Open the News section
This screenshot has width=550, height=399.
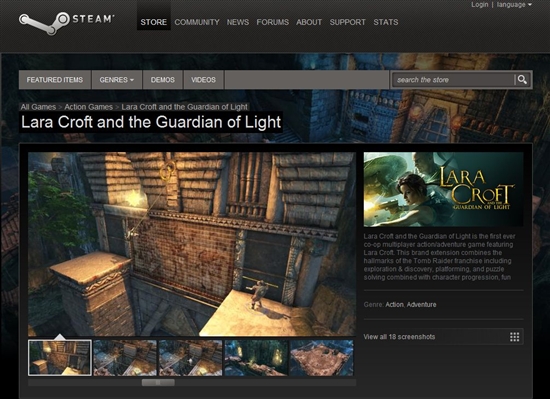pyautogui.click(x=238, y=22)
